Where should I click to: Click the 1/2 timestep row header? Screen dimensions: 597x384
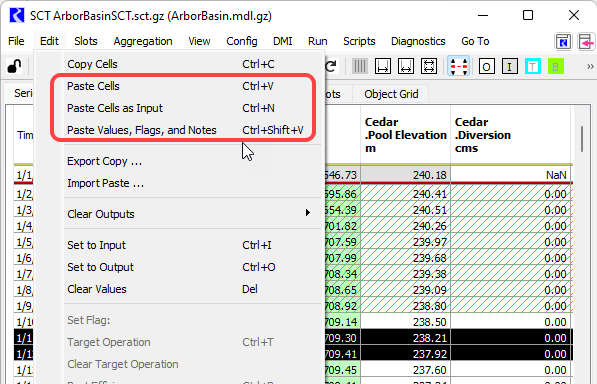24,194
